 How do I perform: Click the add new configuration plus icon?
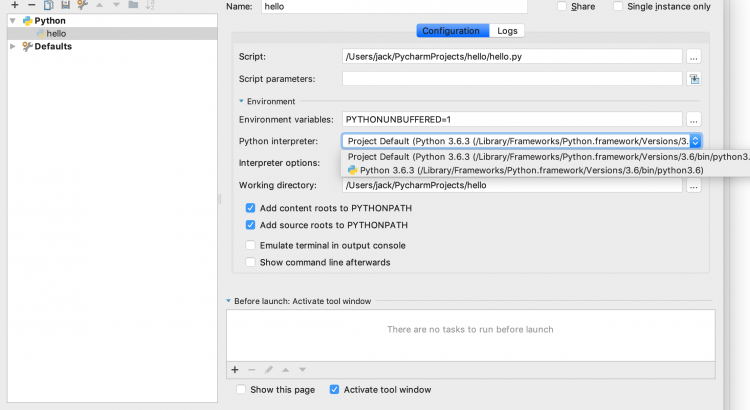tap(15, 5)
